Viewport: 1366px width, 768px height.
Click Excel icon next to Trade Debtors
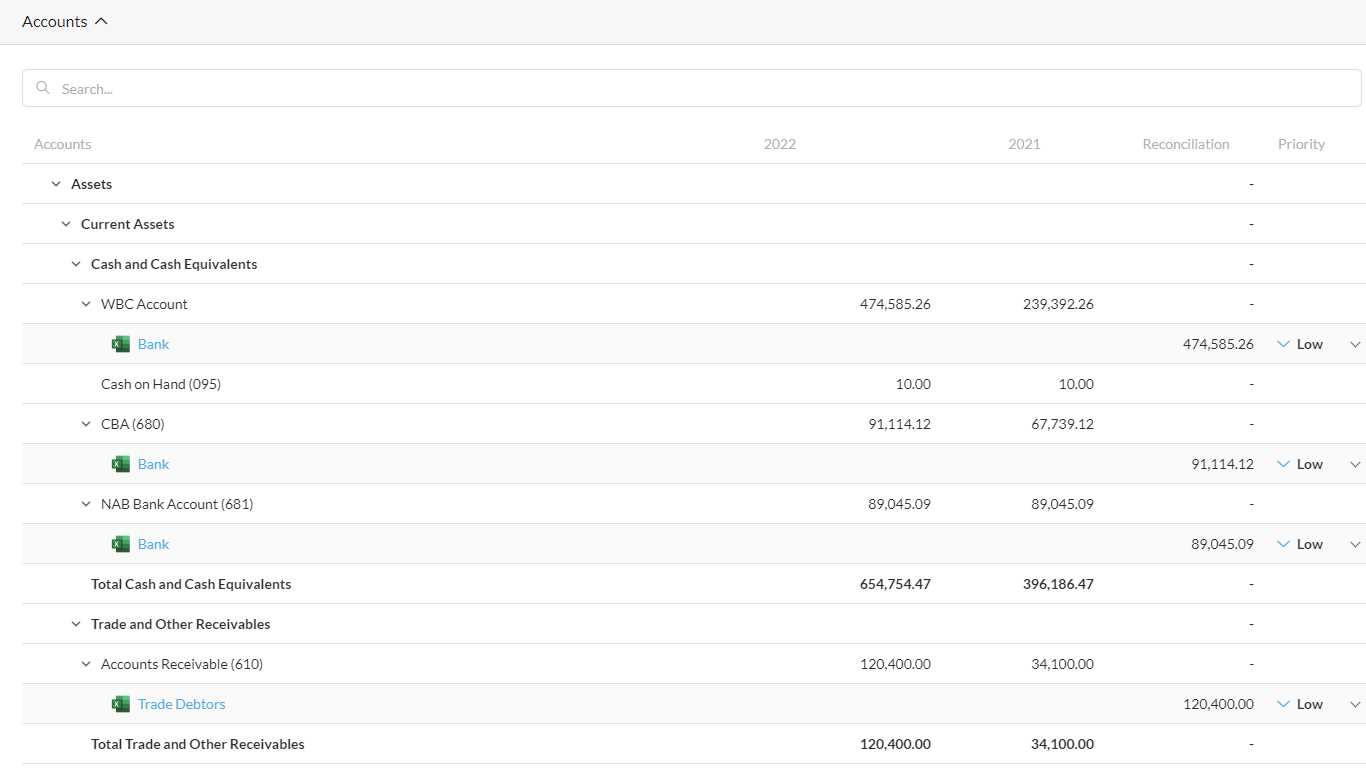[121, 704]
